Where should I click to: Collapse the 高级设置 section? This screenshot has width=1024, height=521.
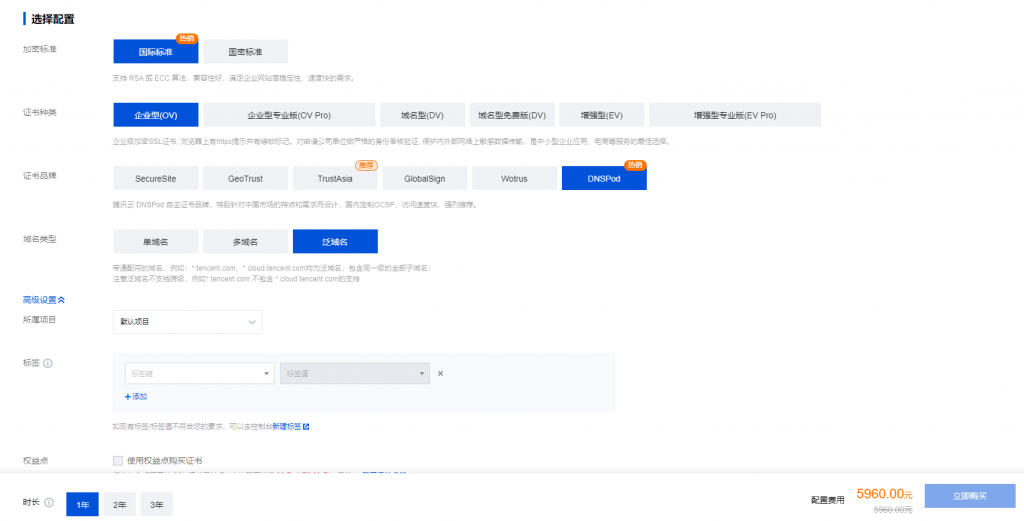click(44, 300)
